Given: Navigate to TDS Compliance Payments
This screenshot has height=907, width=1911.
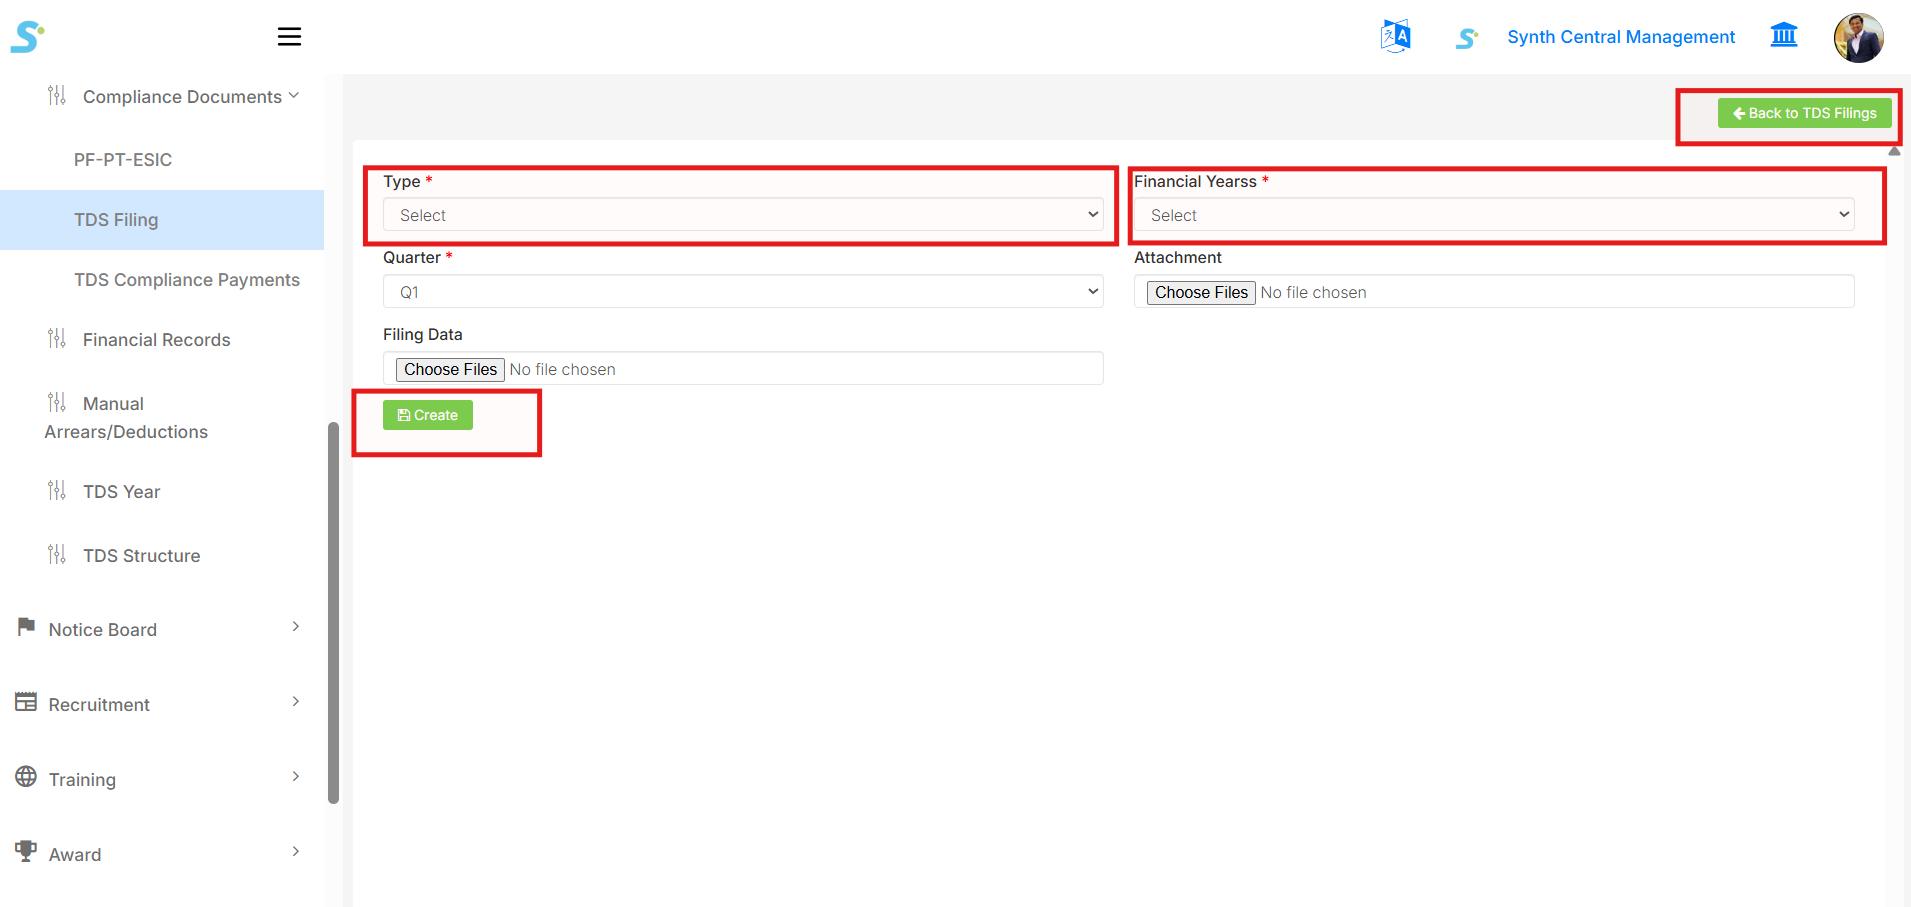Looking at the screenshot, I should [187, 279].
